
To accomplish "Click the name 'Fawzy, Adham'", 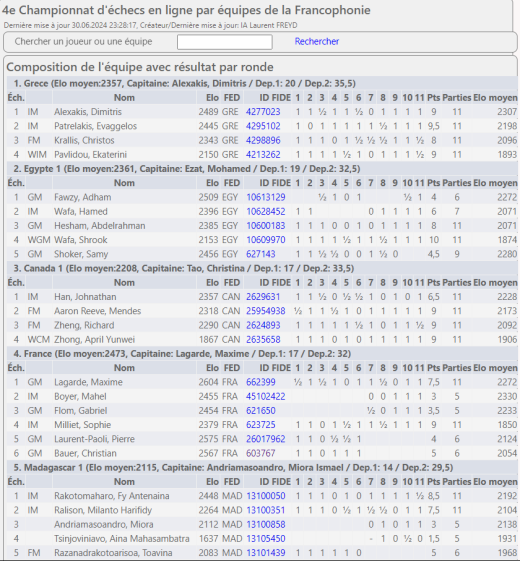I will pos(82,197).
